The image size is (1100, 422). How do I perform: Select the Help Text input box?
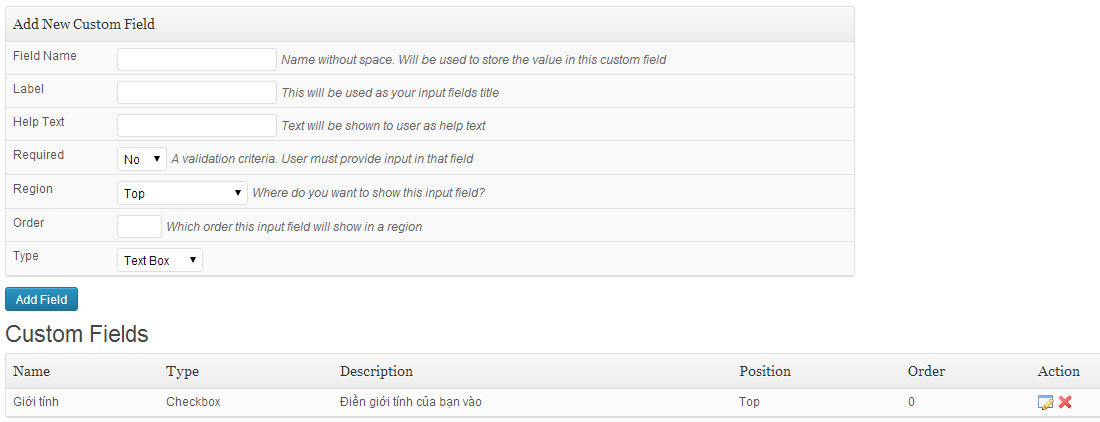(x=197, y=125)
